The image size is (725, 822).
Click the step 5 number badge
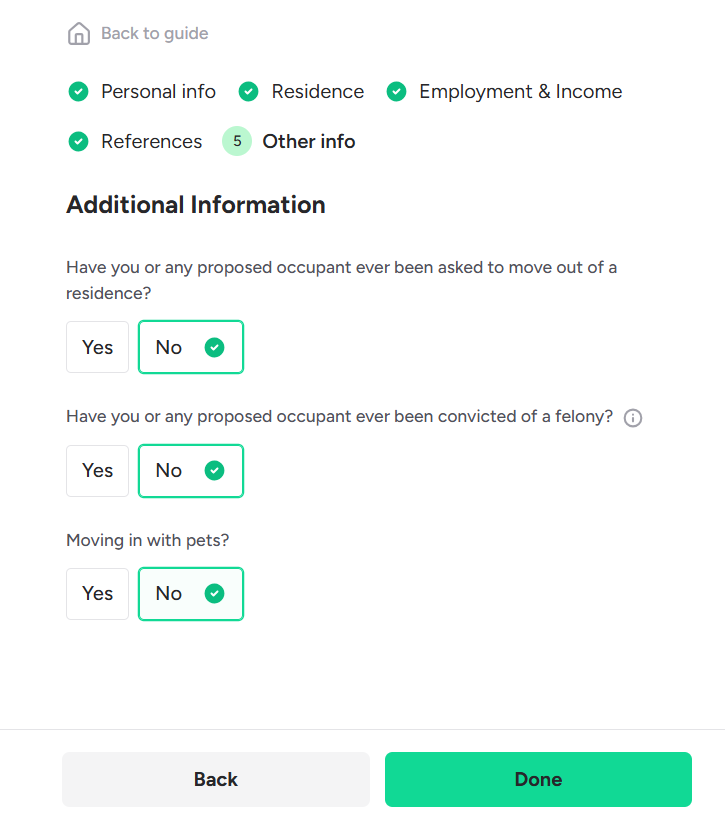(237, 142)
